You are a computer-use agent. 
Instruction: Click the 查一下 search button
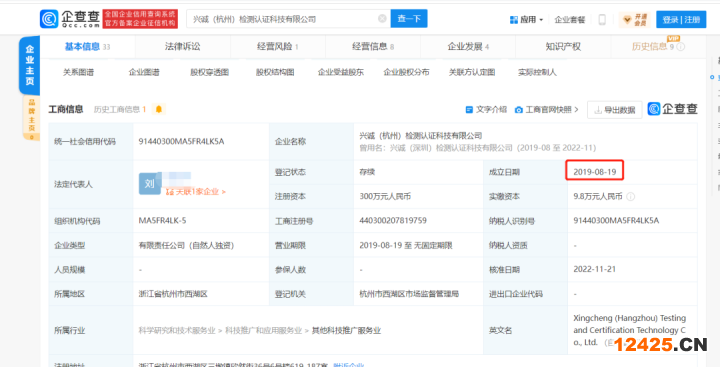409,19
